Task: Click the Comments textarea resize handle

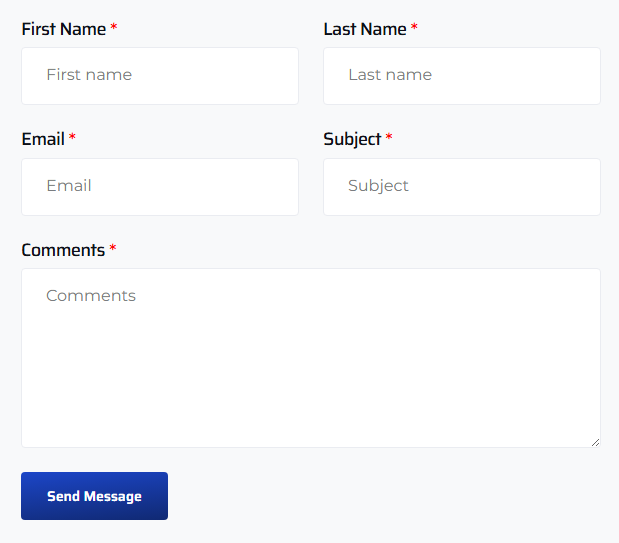Action: [x=595, y=442]
